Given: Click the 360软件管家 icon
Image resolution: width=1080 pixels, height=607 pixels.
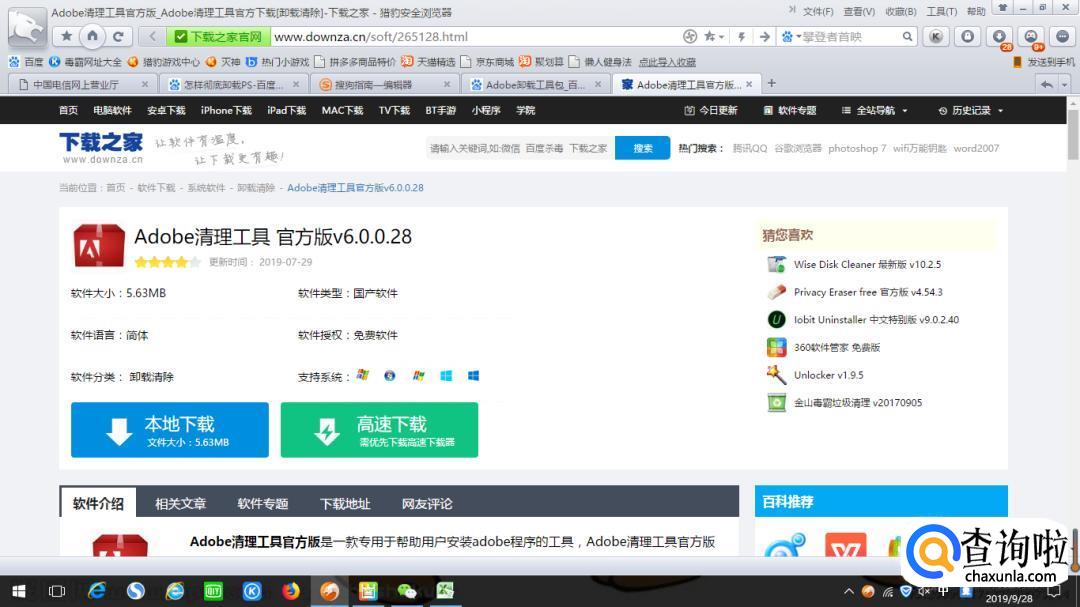Looking at the screenshot, I should (x=776, y=347).
